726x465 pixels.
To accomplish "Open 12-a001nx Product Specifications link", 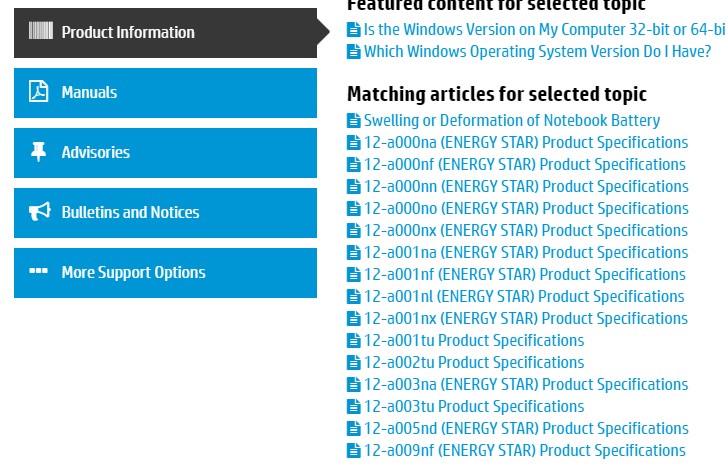I will (526, 318).
